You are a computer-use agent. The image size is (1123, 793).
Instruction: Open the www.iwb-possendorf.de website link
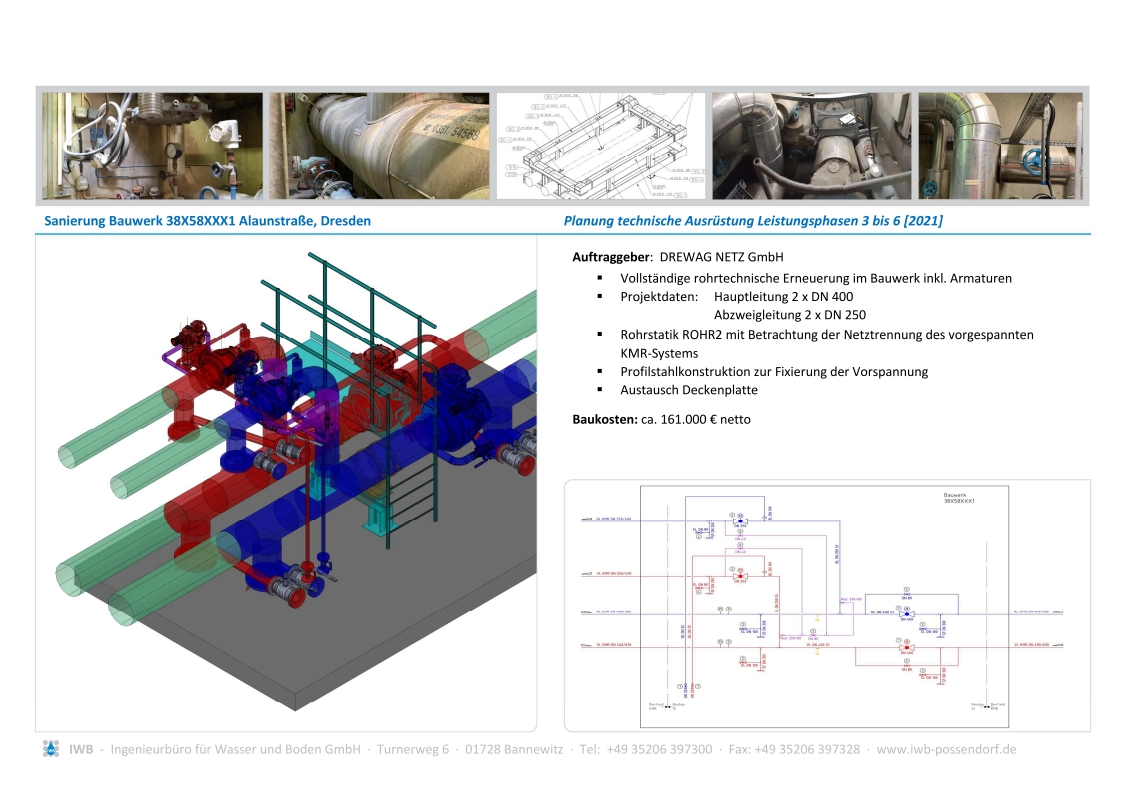pos(946,749)
